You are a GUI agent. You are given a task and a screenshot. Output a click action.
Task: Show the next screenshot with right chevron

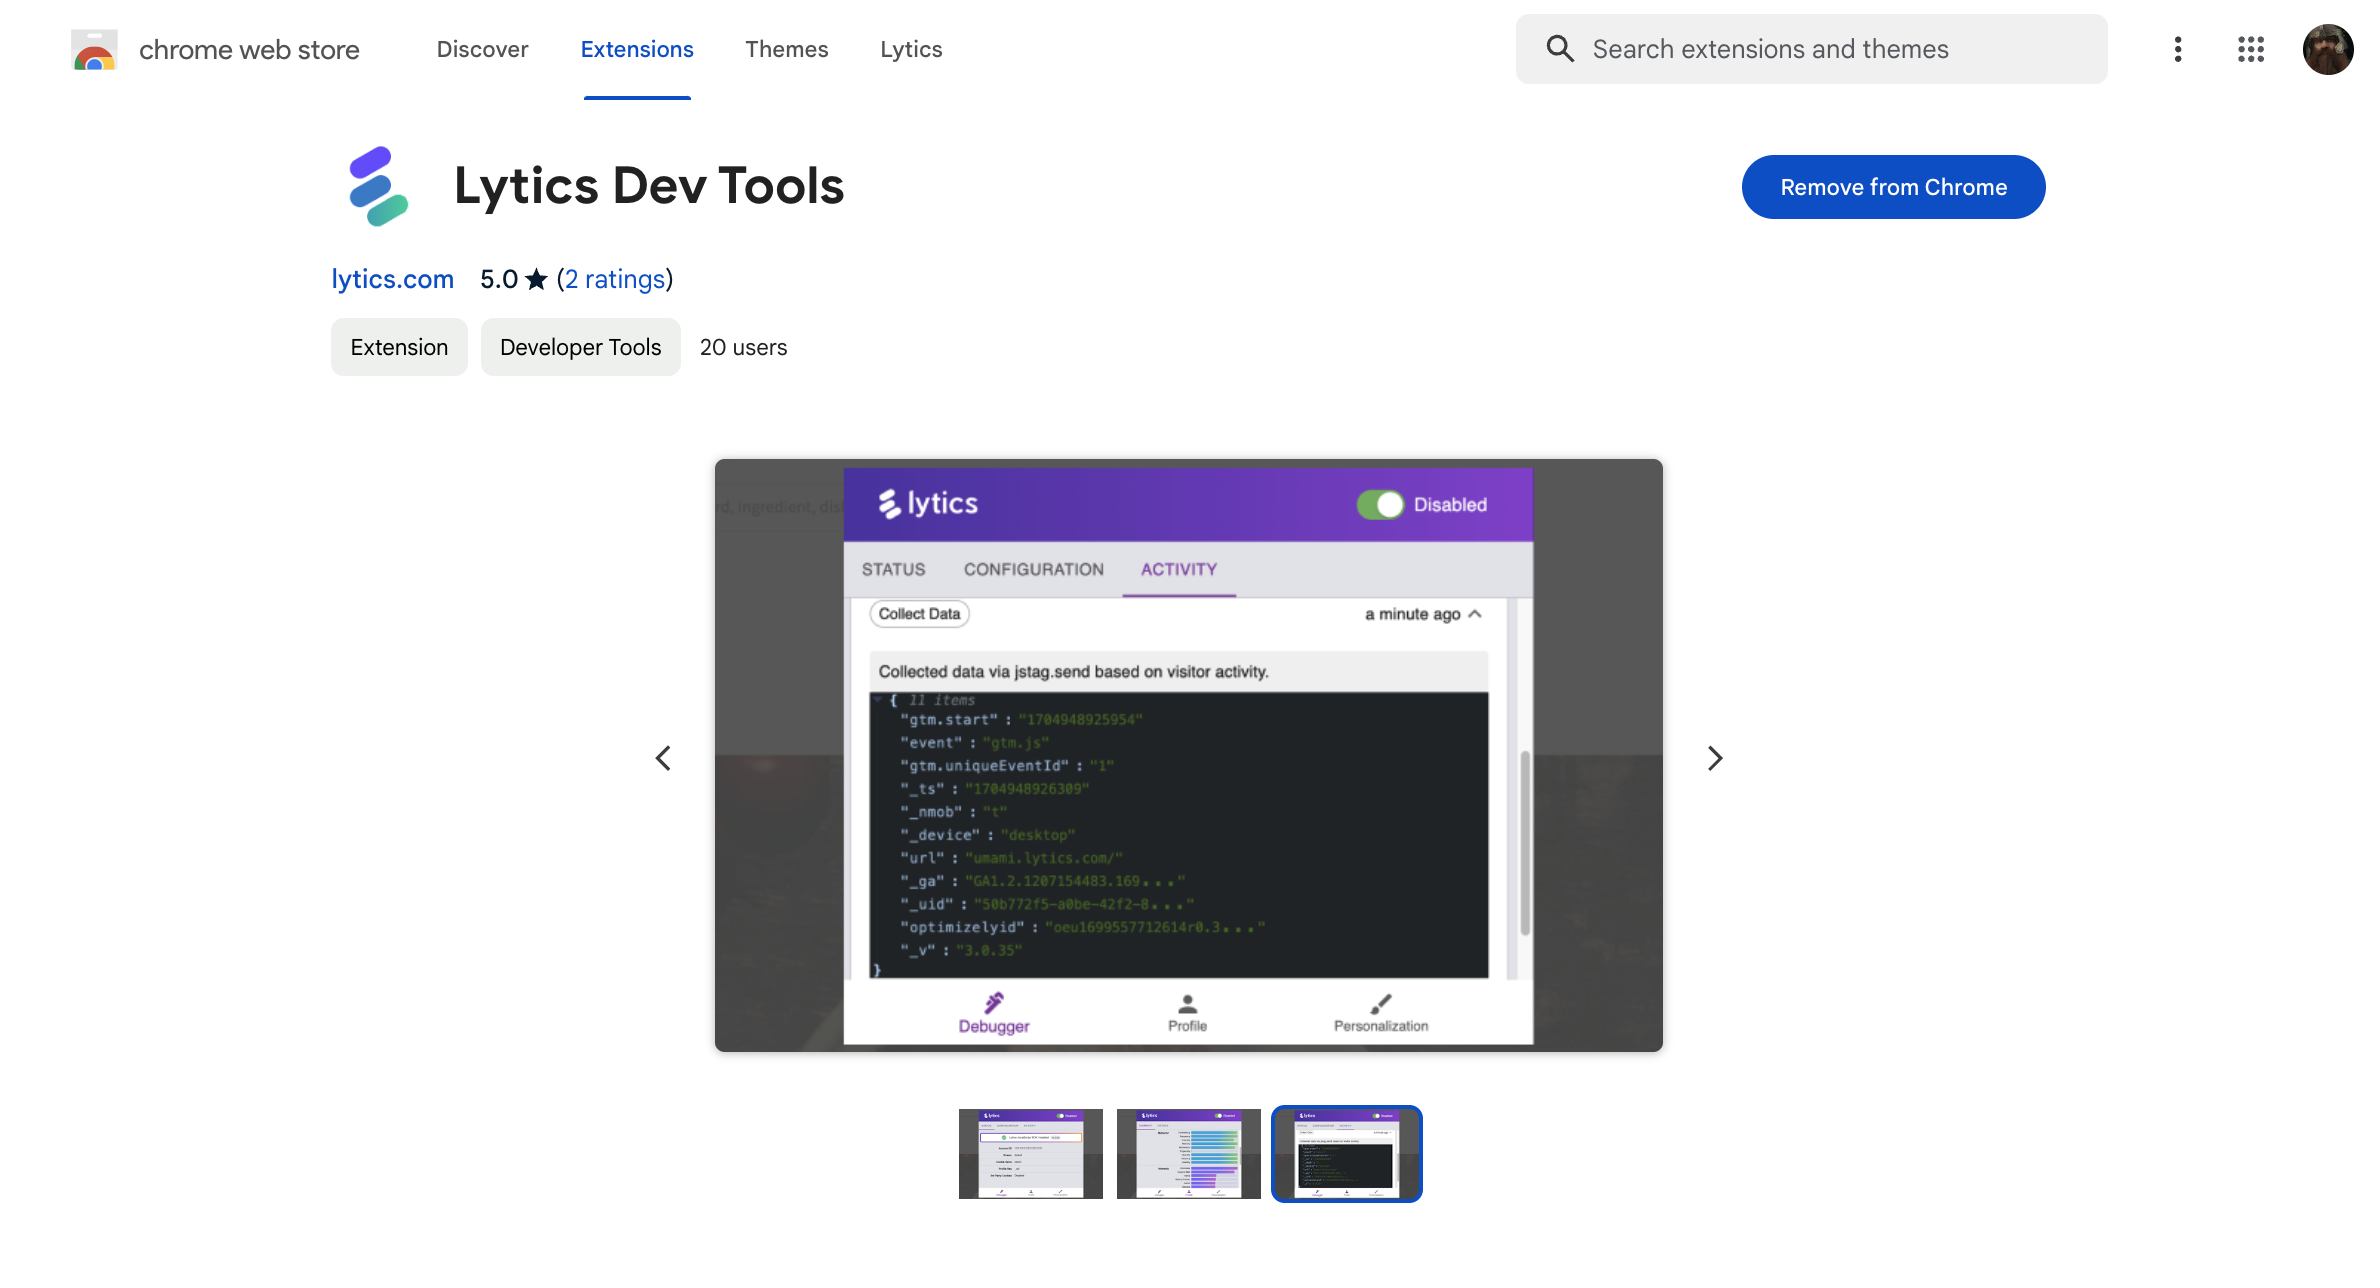click(x=1715, y=758)
